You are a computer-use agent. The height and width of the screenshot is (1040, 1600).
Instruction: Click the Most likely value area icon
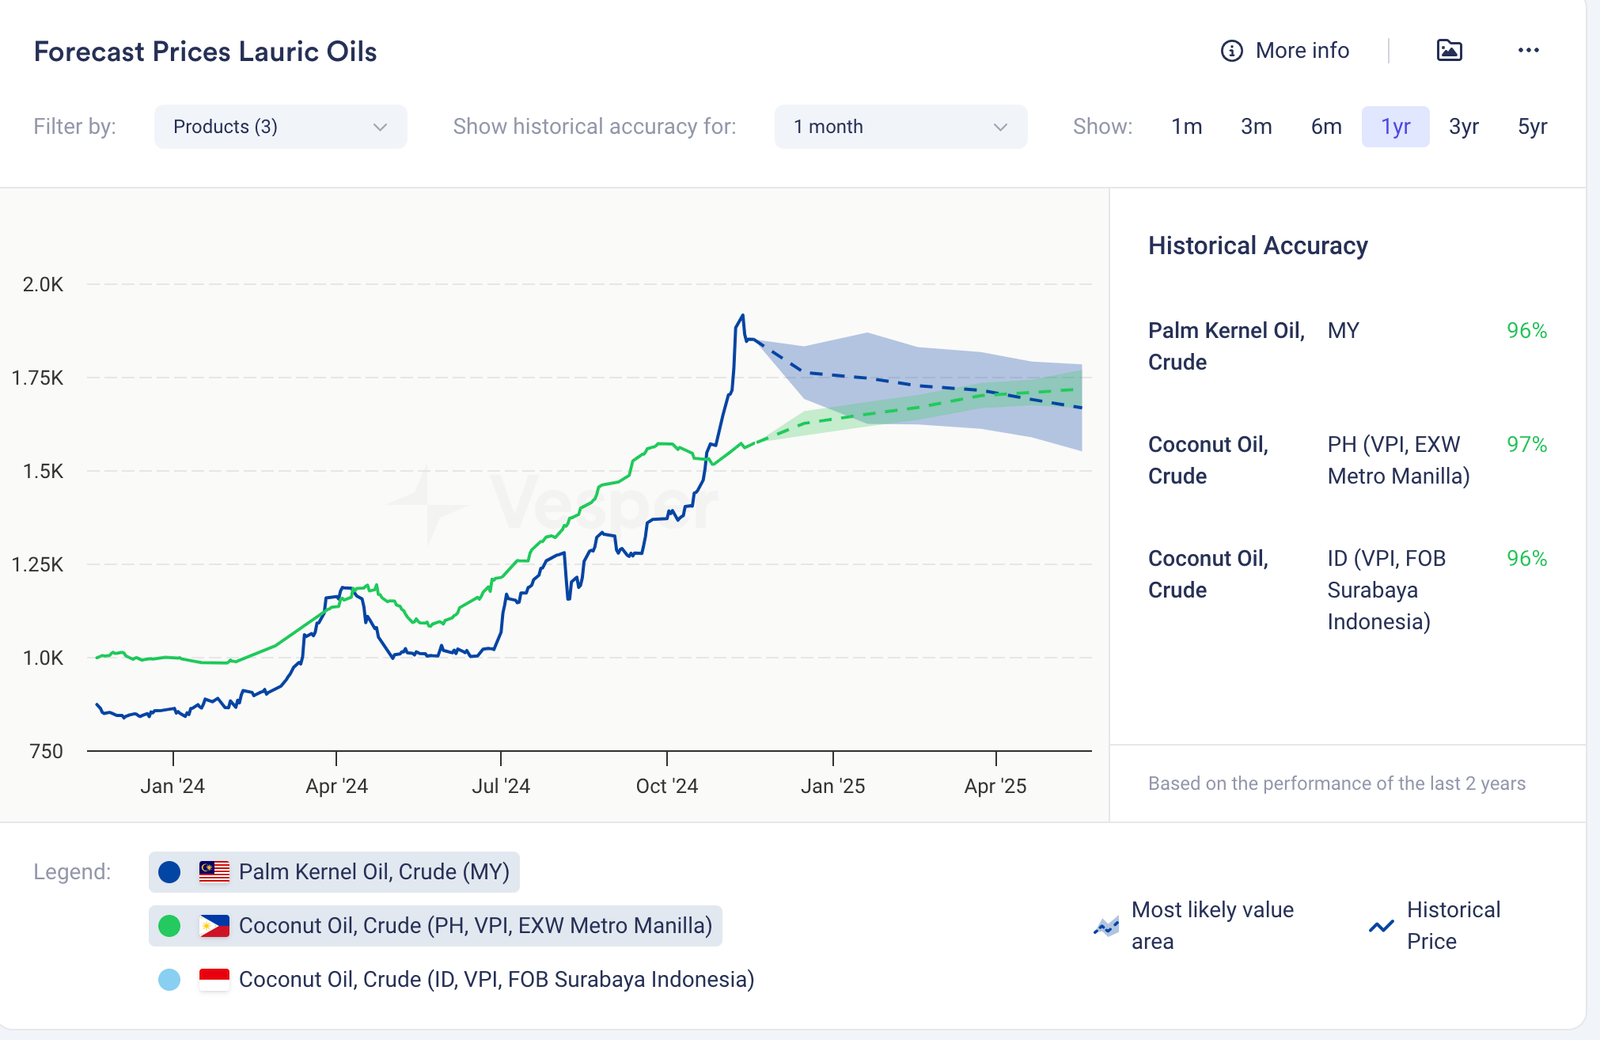tap(1106, 926)
